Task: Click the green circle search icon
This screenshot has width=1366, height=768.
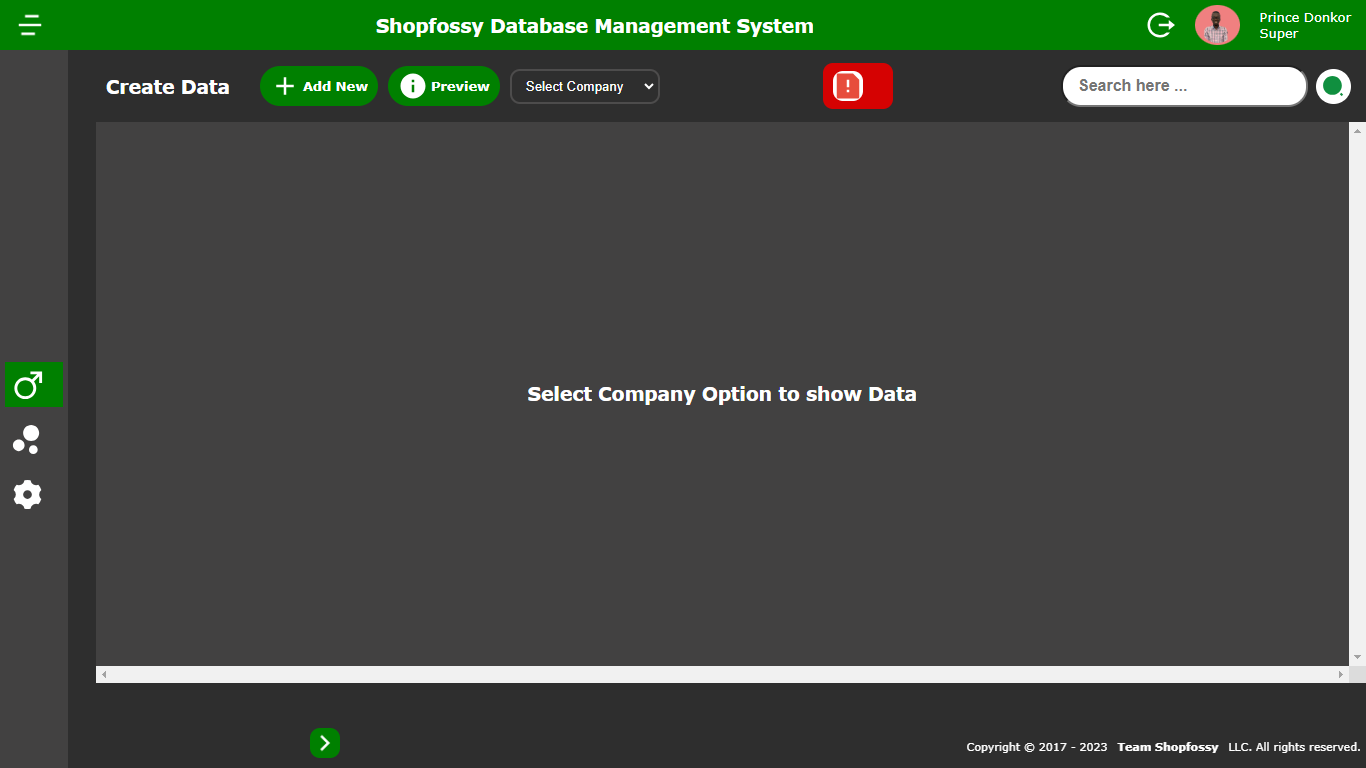Action: click(1333, 86)
